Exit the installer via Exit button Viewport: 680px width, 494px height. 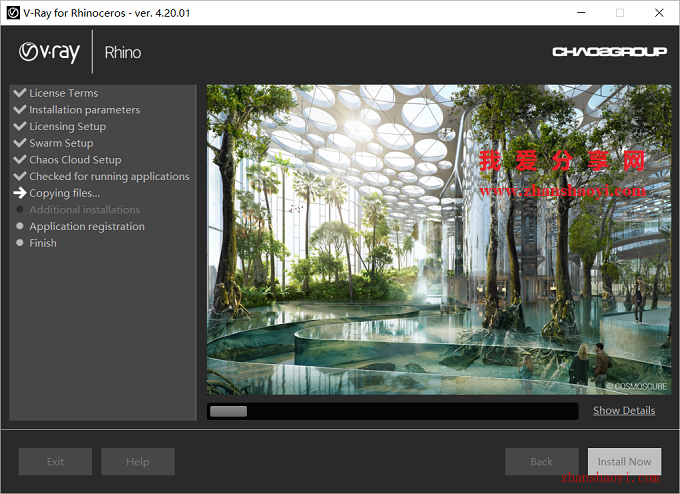click(x=55, y=461)
